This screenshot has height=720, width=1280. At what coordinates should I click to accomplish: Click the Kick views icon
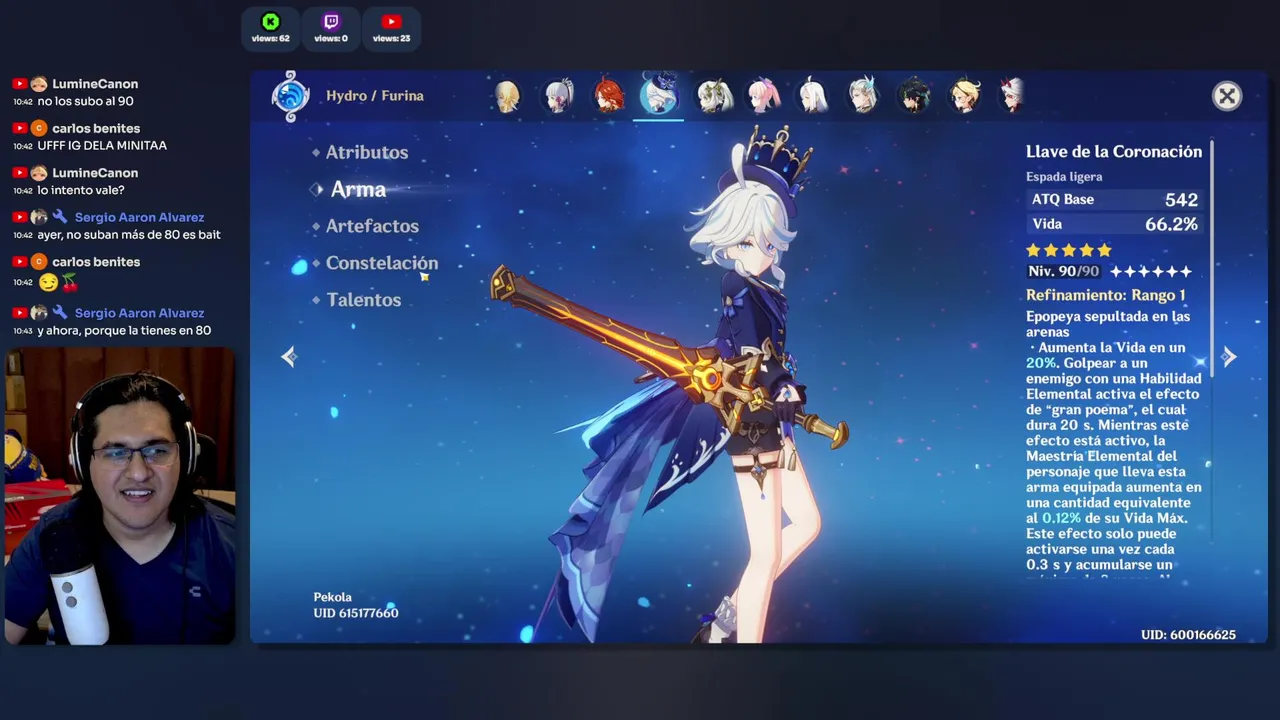pyautogui.click(x=270, y=22)
